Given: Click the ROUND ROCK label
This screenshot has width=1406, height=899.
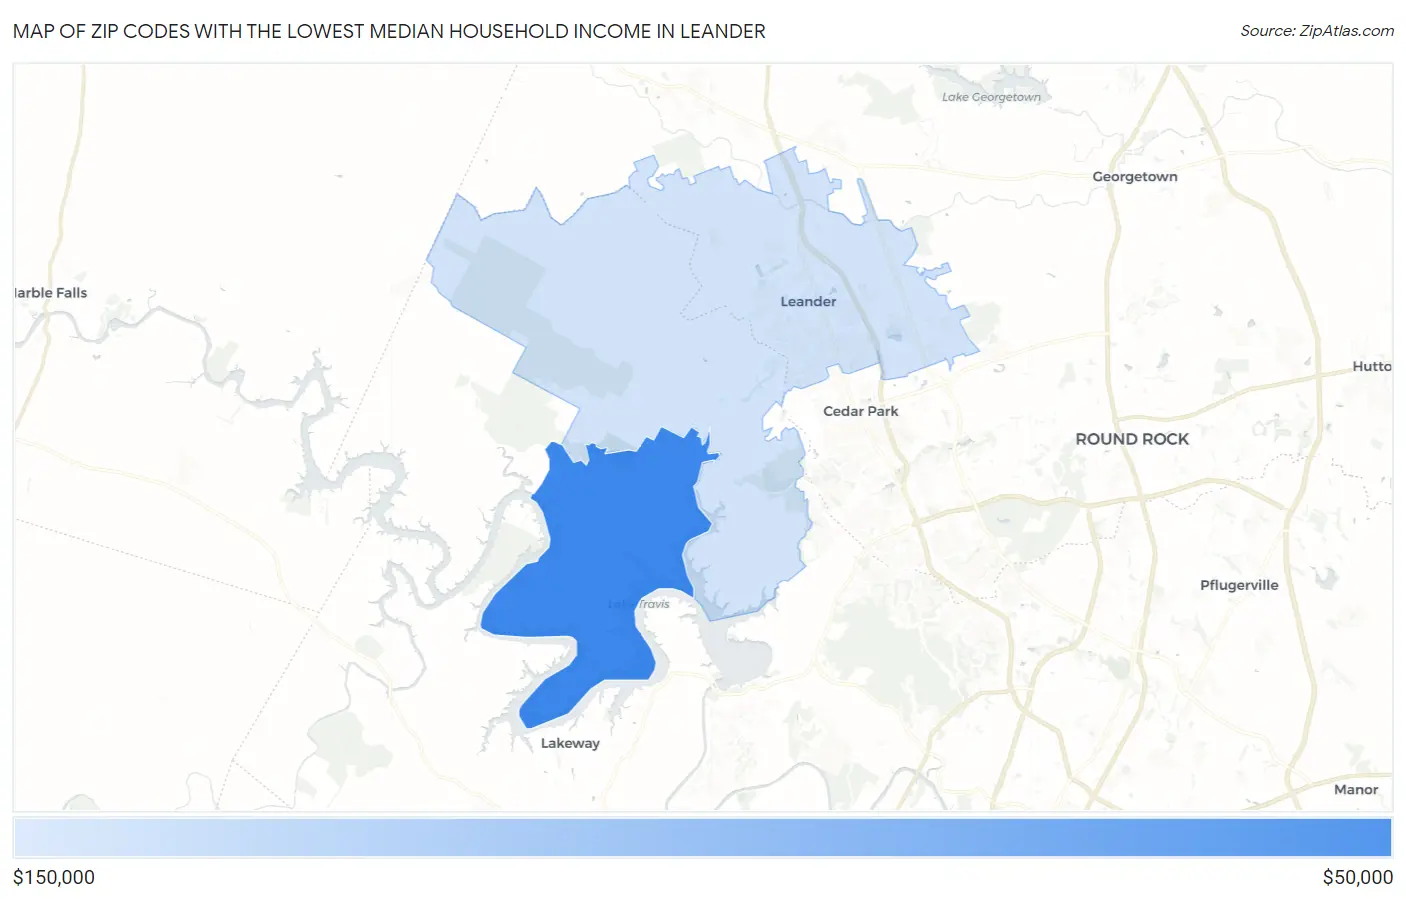Looking at the screenshot, I should click(x=1132, y=439).
